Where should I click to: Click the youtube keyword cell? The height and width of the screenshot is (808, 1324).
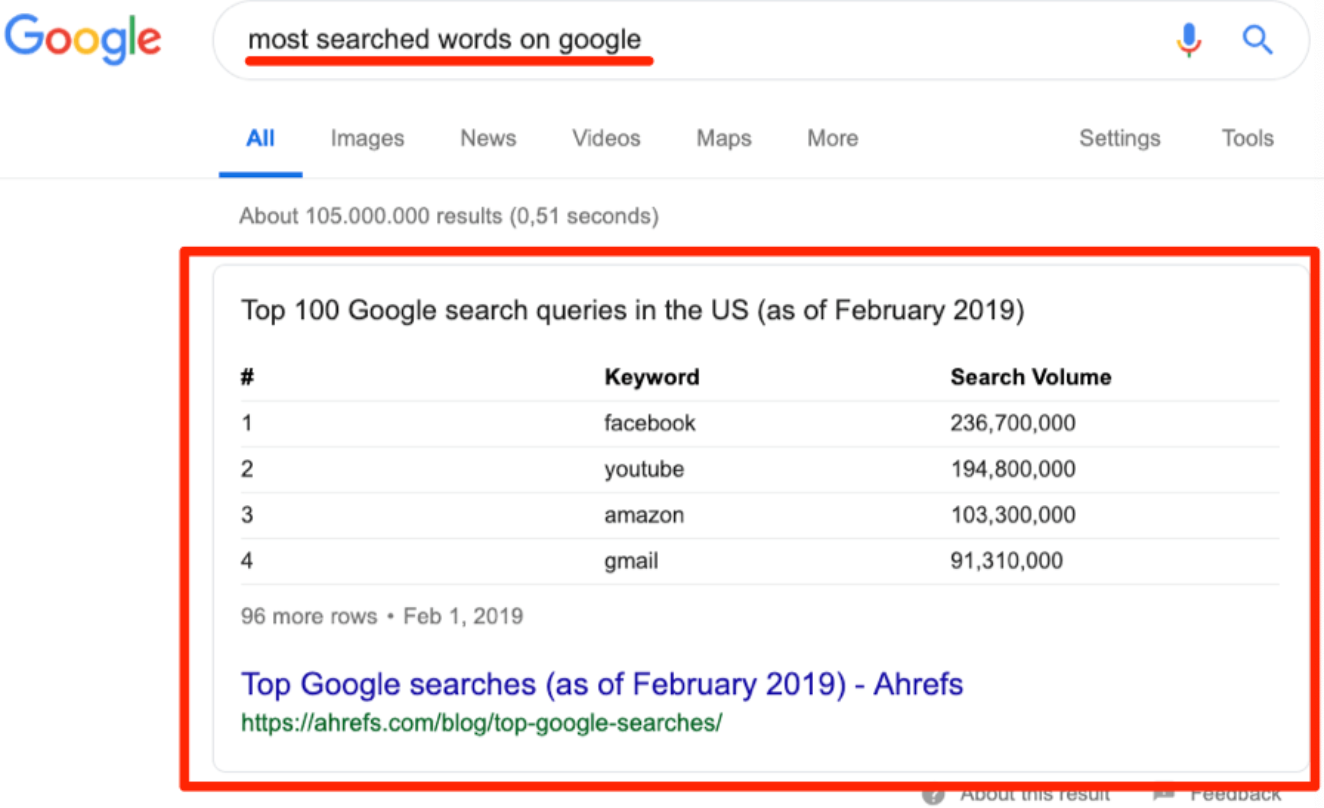pyautogui.click(x=644, y=469)
